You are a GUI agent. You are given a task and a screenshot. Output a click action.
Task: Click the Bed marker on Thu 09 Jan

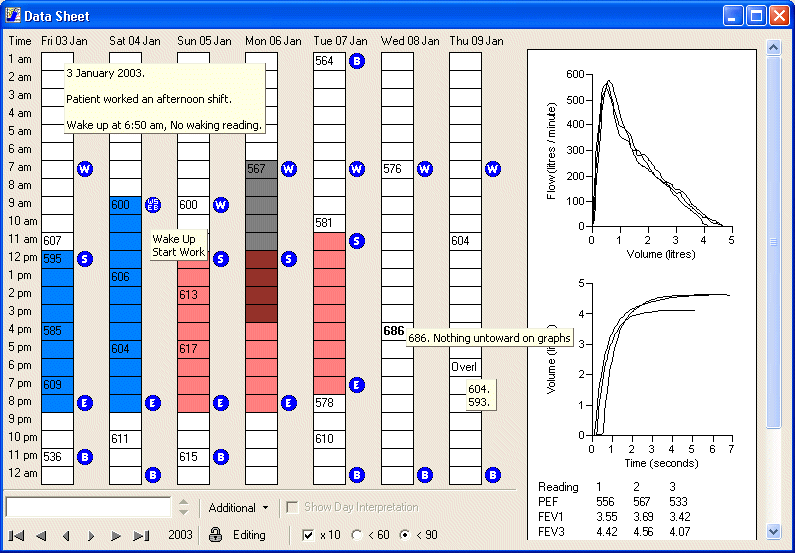(493, 475)
